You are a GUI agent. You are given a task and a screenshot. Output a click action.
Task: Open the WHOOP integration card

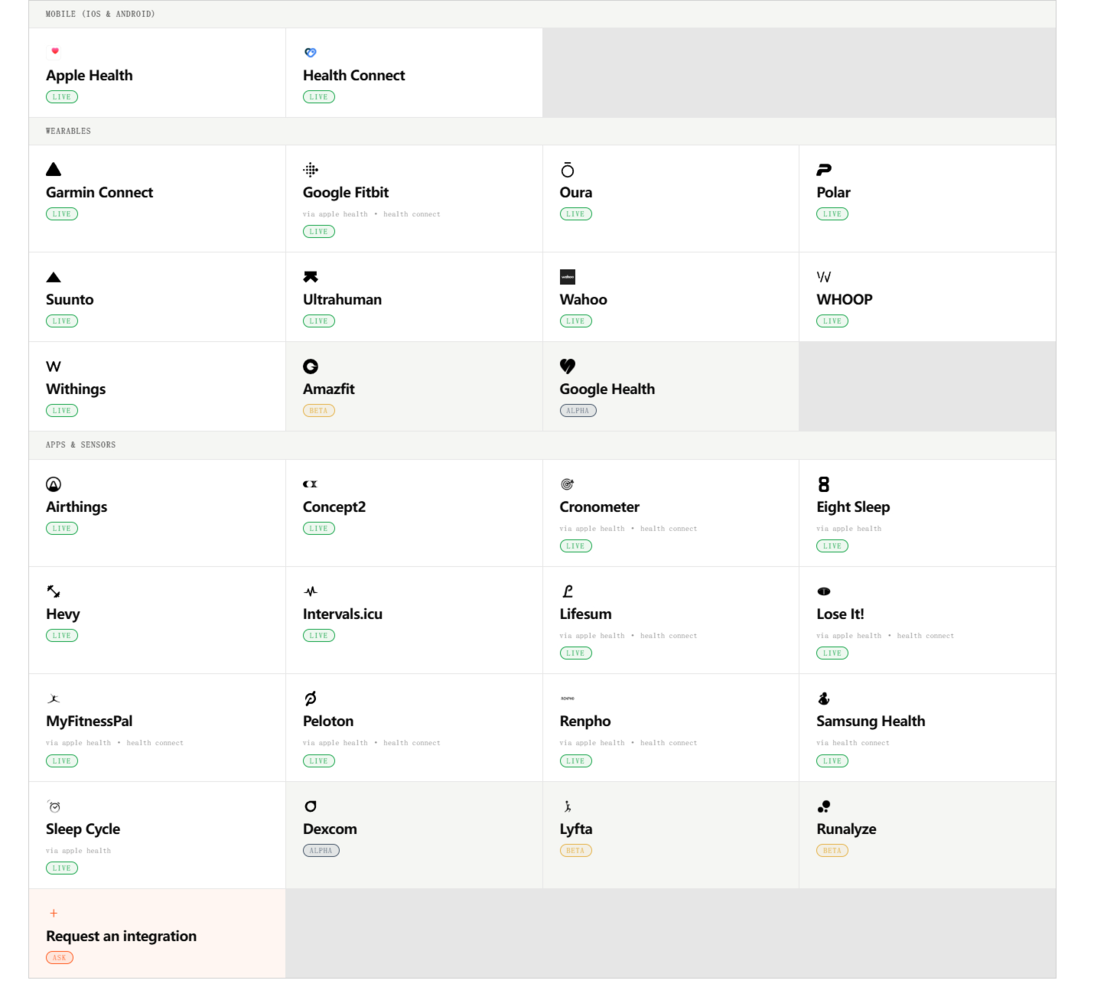[927, 297]
